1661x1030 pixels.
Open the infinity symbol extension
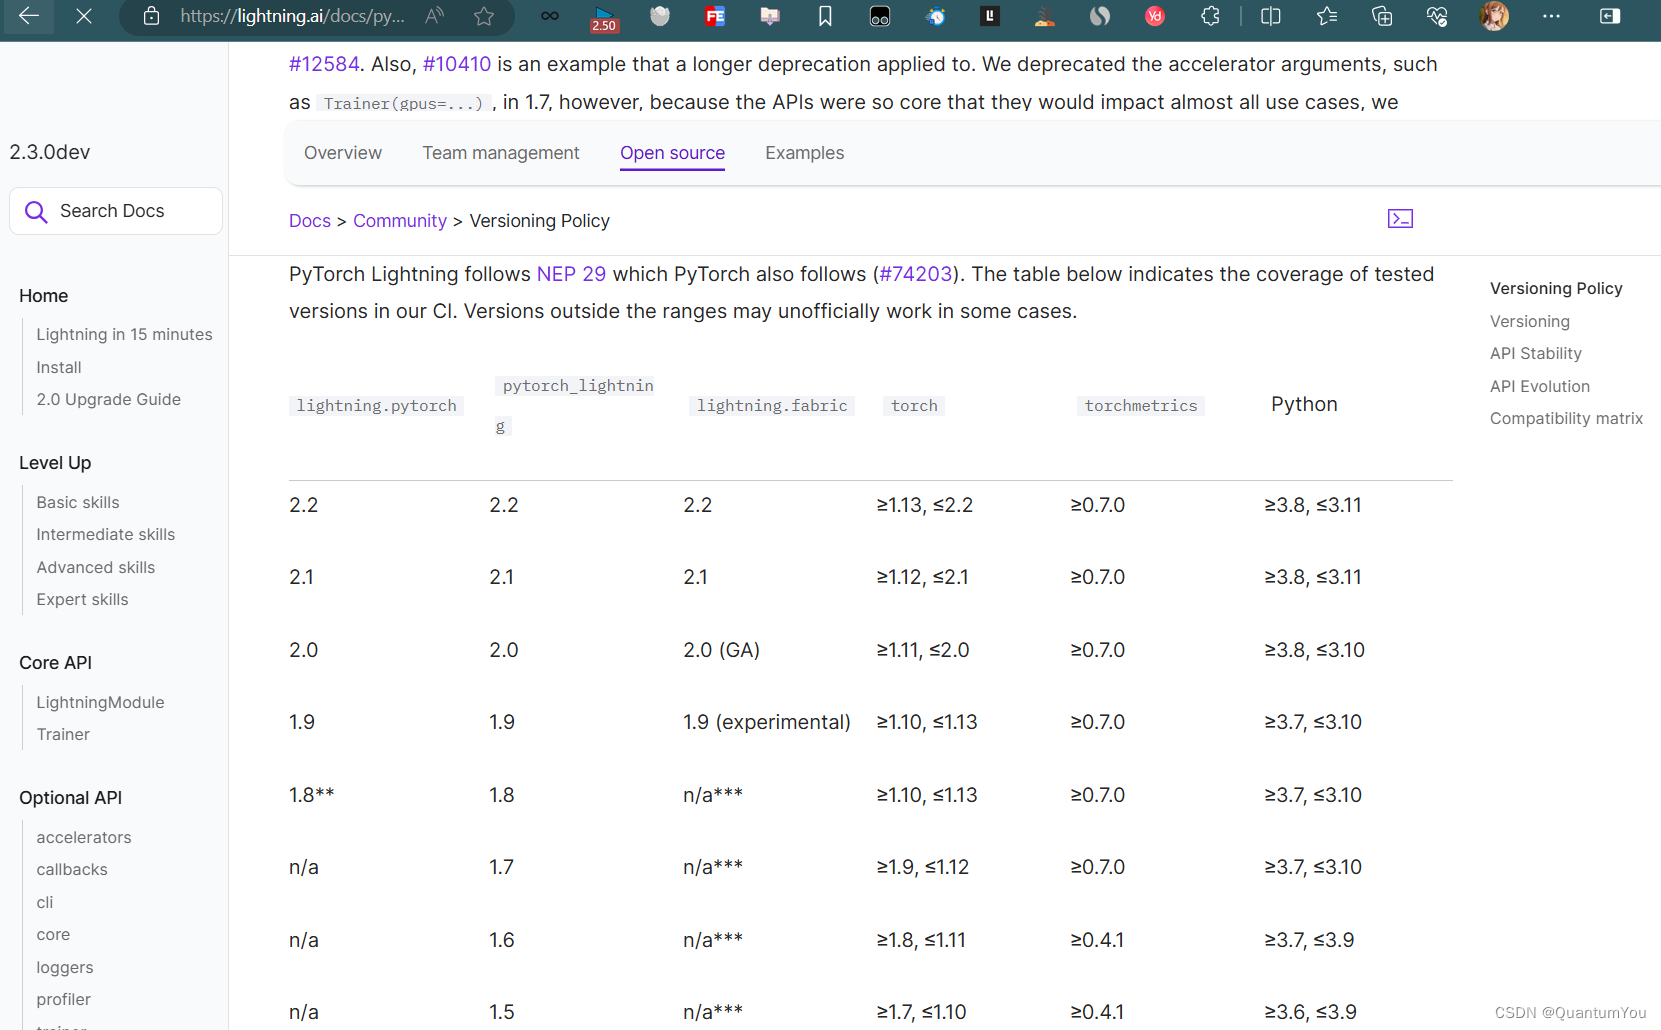click(550, 16)
